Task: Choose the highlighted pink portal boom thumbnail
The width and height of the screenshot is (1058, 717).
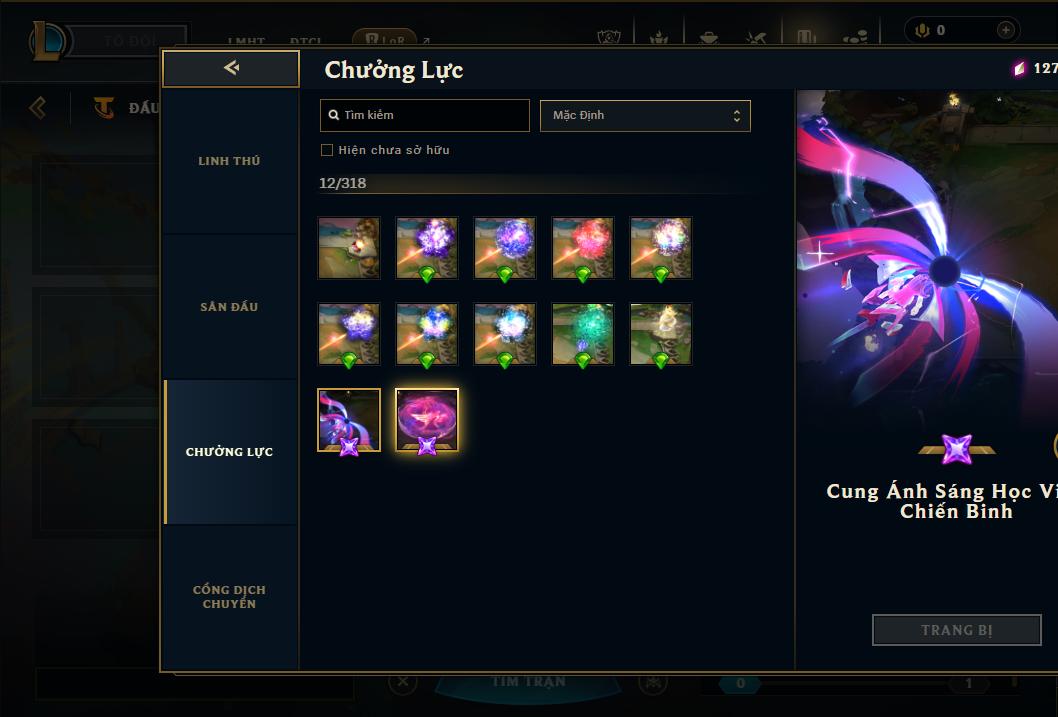Action: [426, 420]
